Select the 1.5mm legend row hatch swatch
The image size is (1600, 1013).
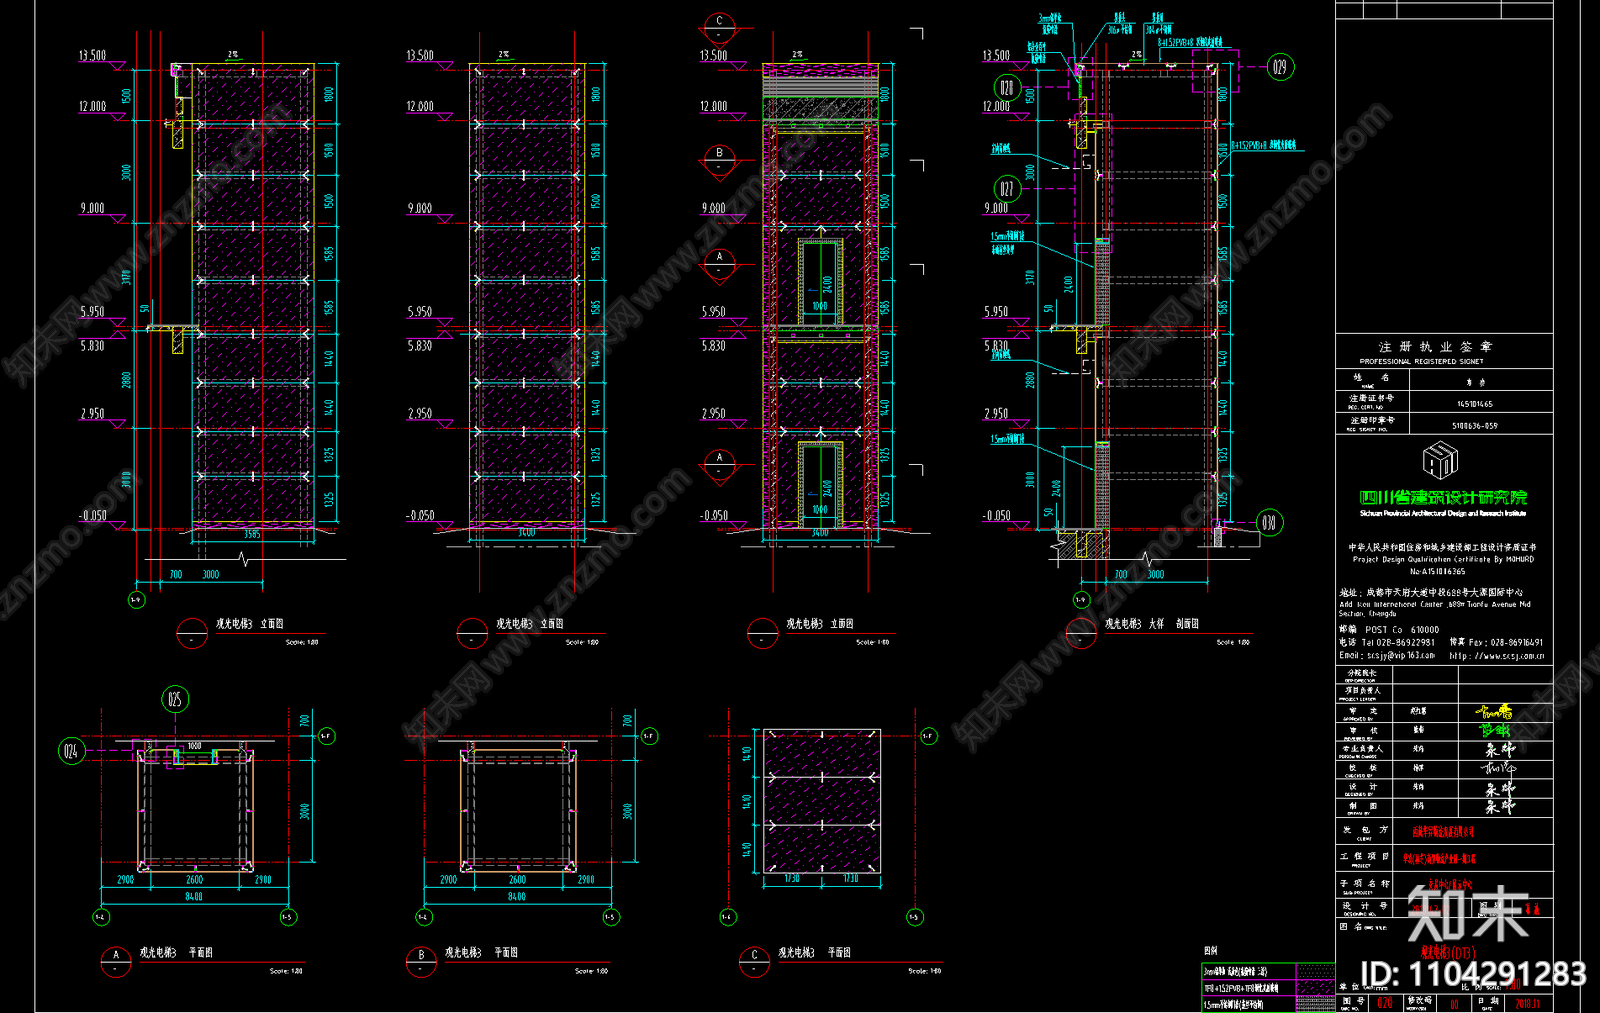click(1315, 1003)
